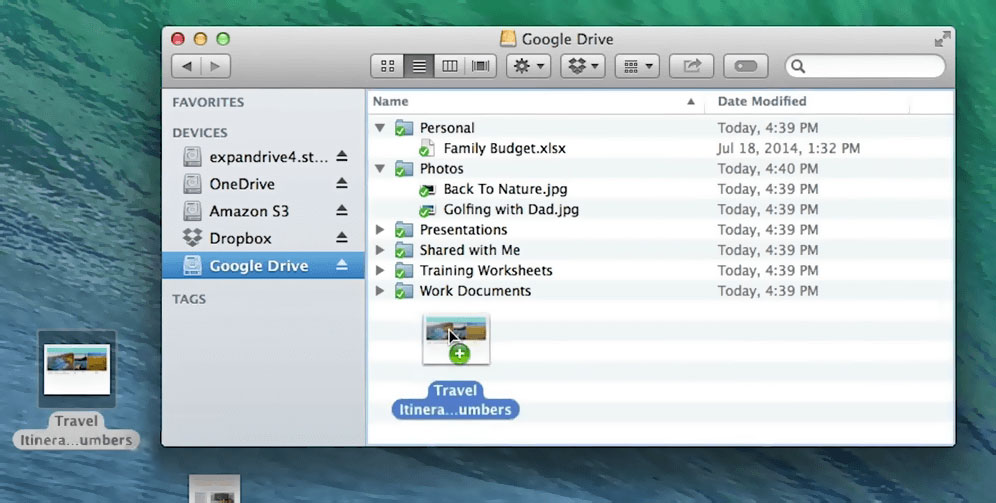The width and height of the screenshot is (996, 503).
Task: Enter fullscreen with top-right arrows
Action: coord(941,39)
